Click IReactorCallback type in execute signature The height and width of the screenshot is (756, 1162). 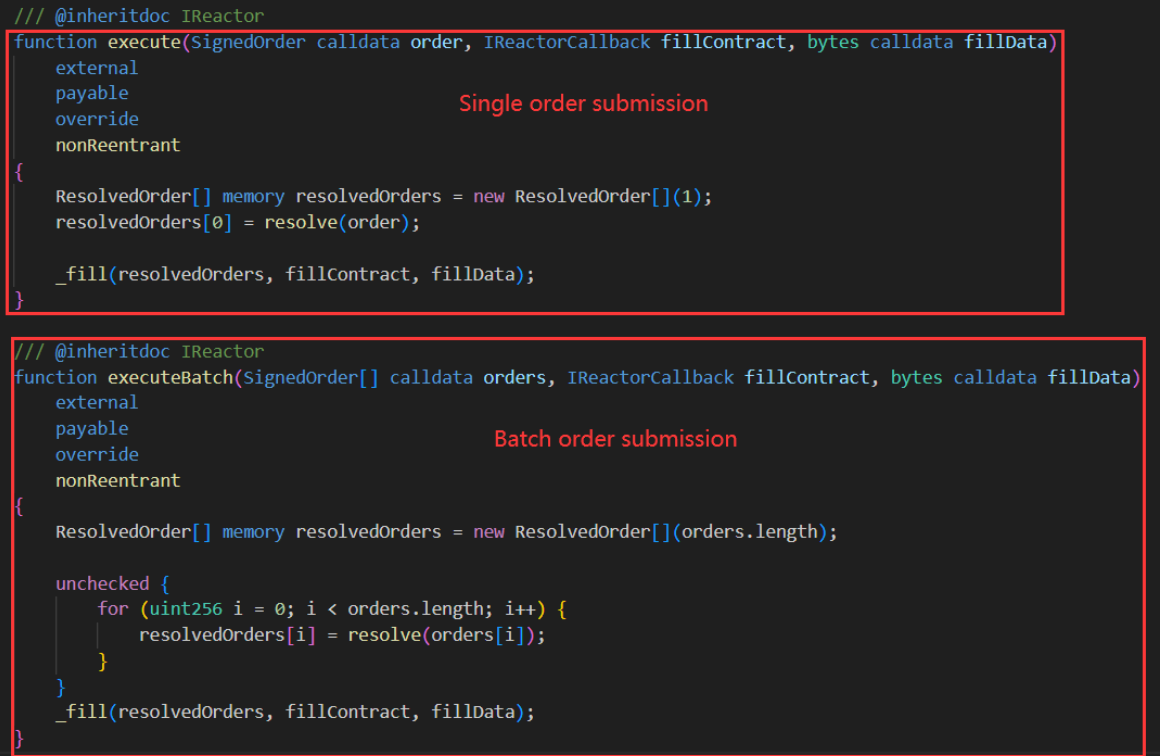pyautogui.click(x=567, y=42)
